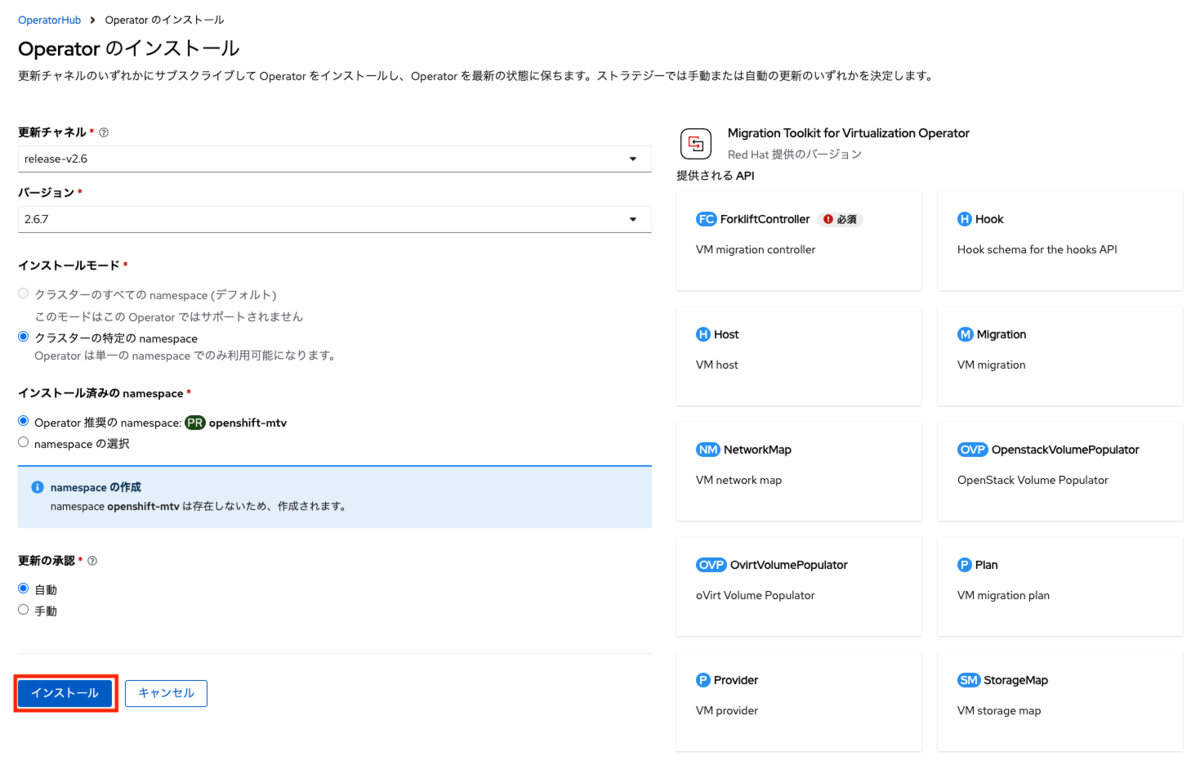Click 'VM storage map' description text
This screenshot has width=1200, height=761.
click(x=999, y=710)
